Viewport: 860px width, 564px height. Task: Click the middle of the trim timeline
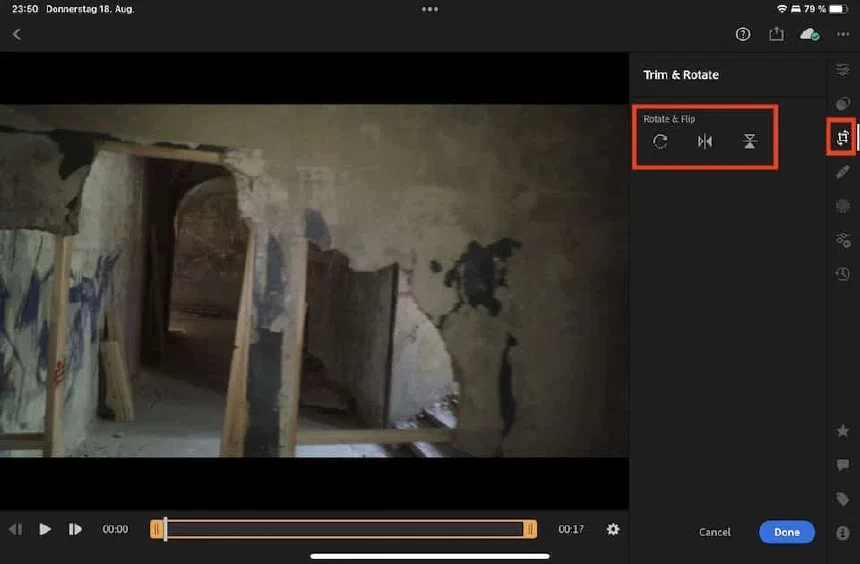click(343, 529)
